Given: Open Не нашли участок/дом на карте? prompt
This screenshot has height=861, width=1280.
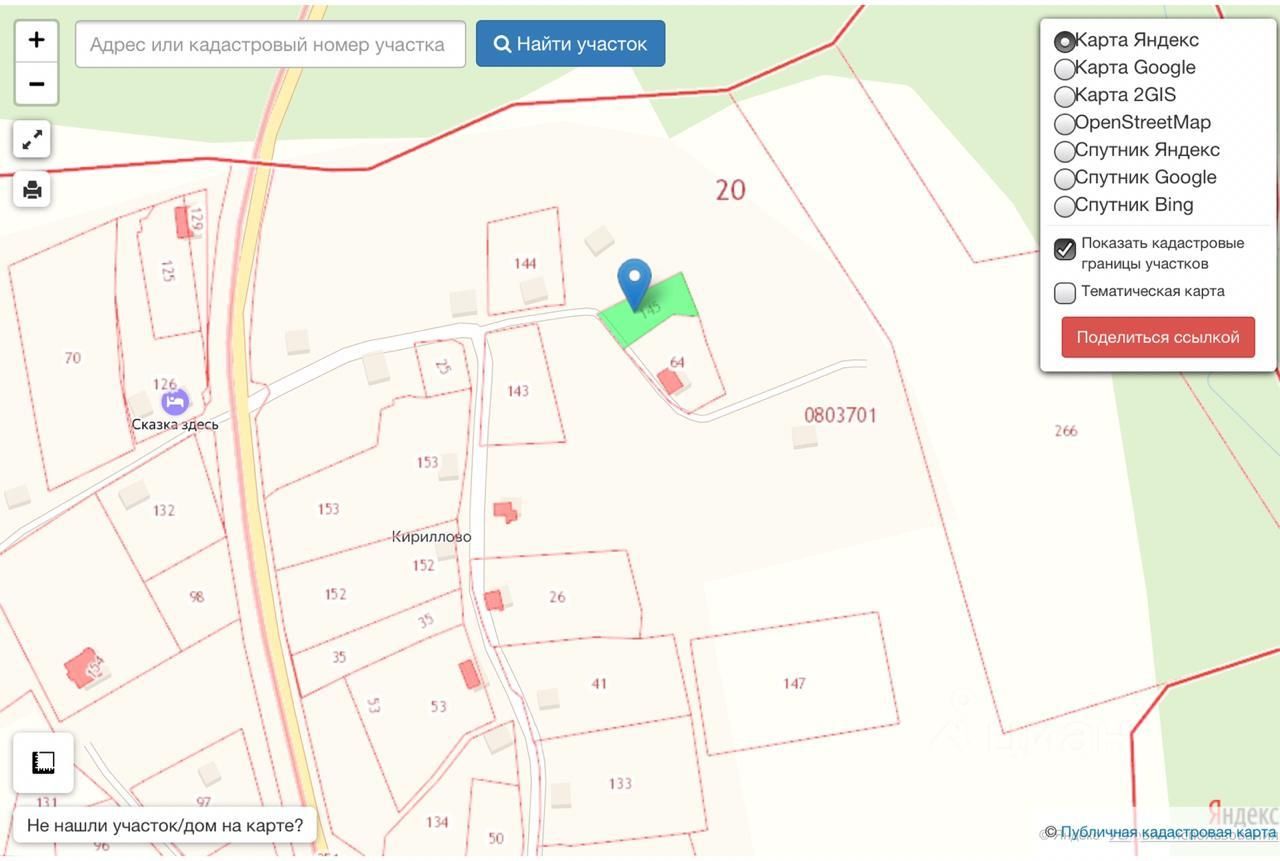Looking at the screenshot, I should (x=165, y=826).
